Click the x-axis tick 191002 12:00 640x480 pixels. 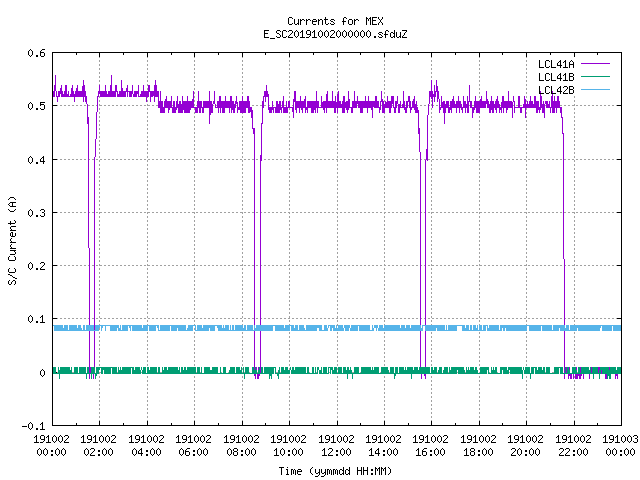[336, 445]
